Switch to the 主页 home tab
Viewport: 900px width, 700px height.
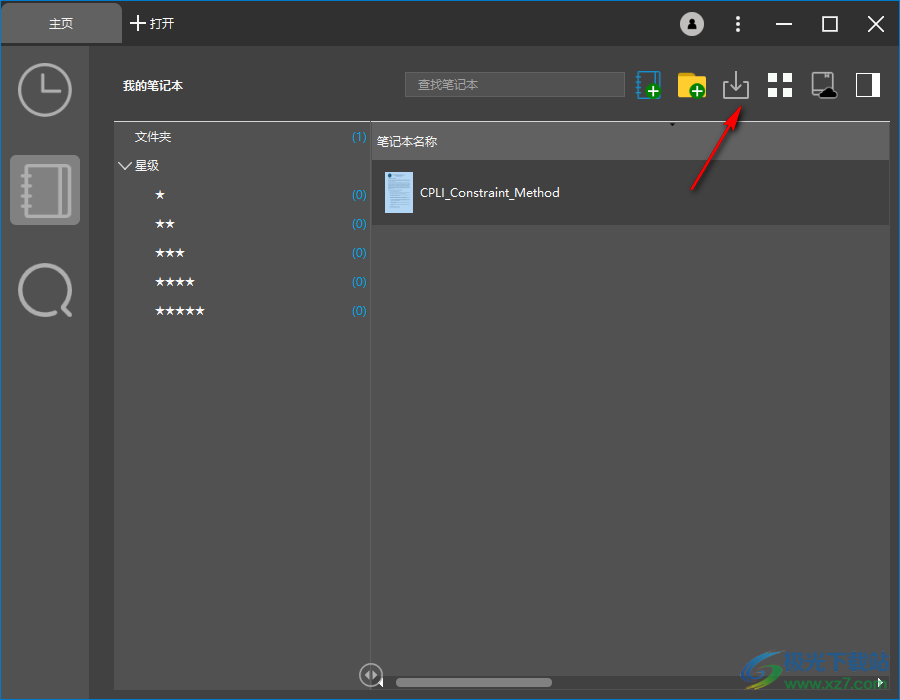point(61,24)
